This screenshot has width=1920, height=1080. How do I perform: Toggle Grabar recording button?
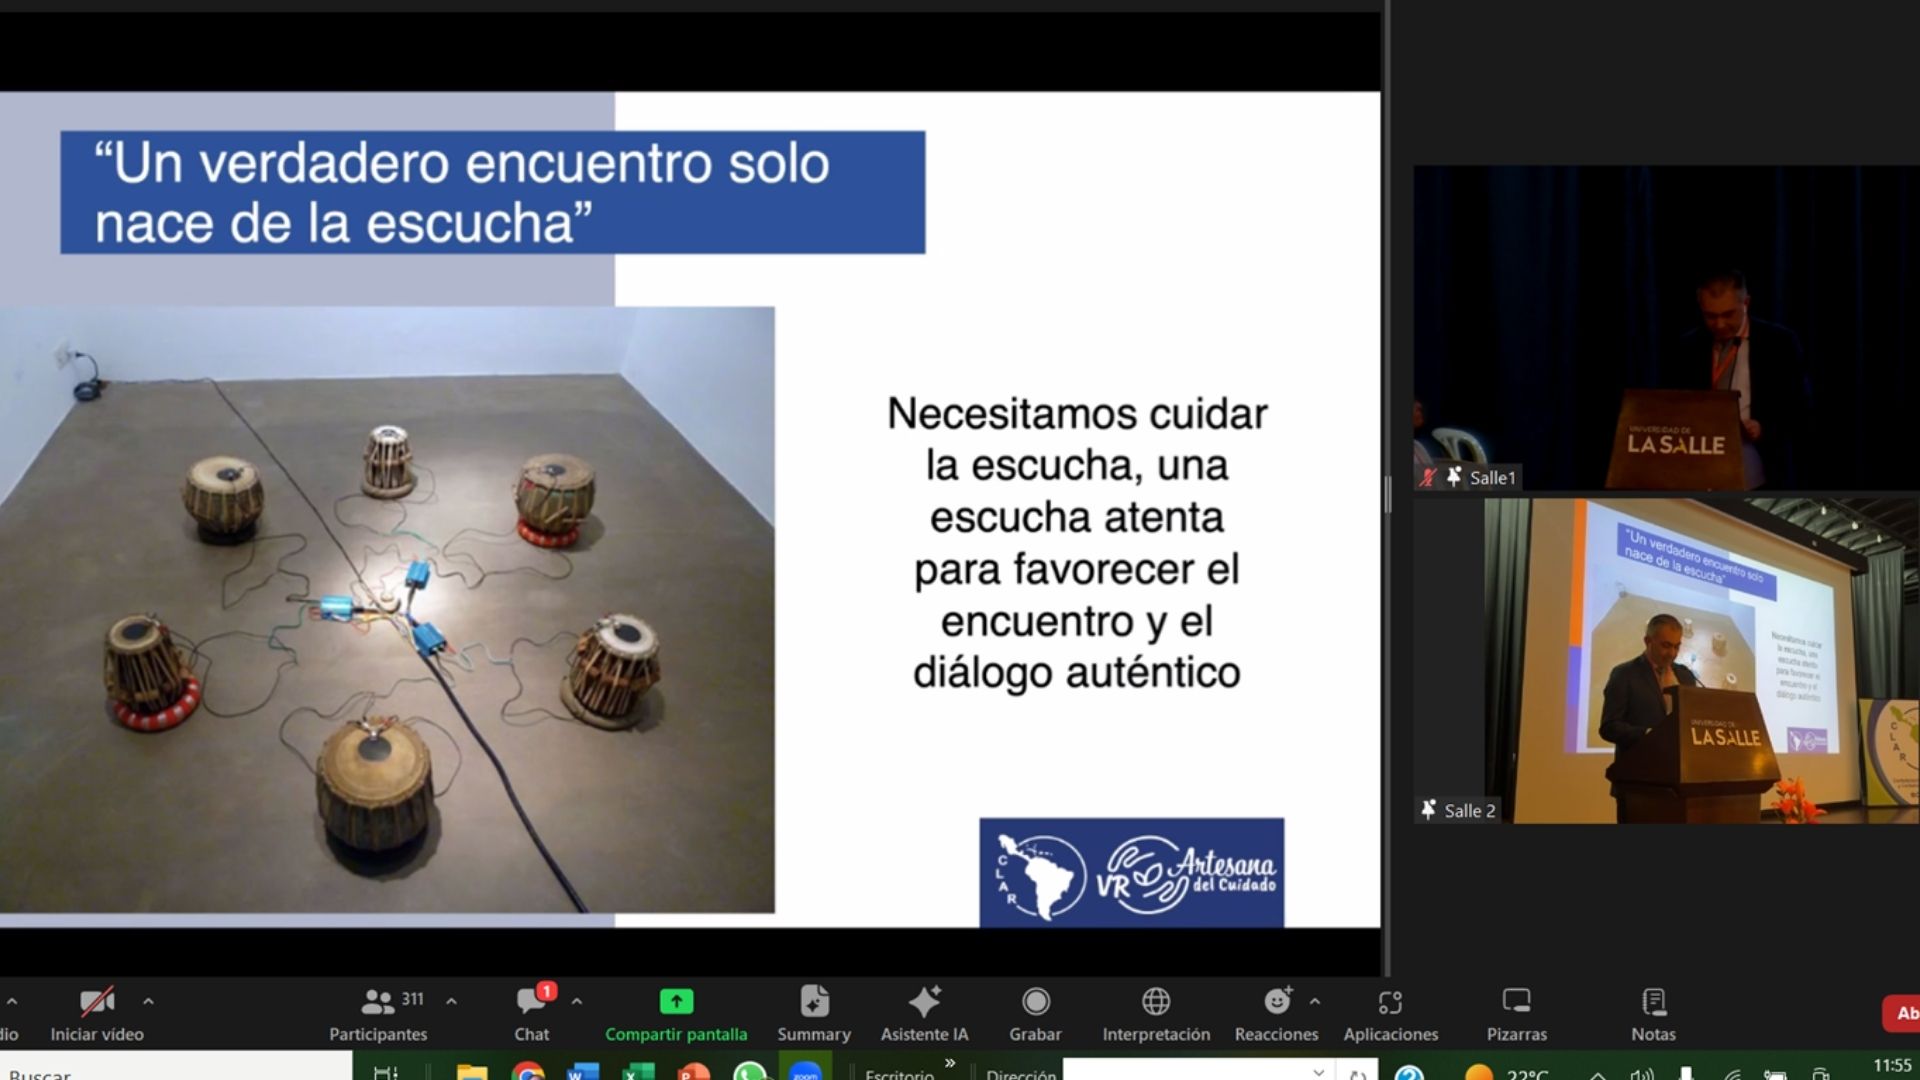pyautogui.click(x=1035, y=1002)
